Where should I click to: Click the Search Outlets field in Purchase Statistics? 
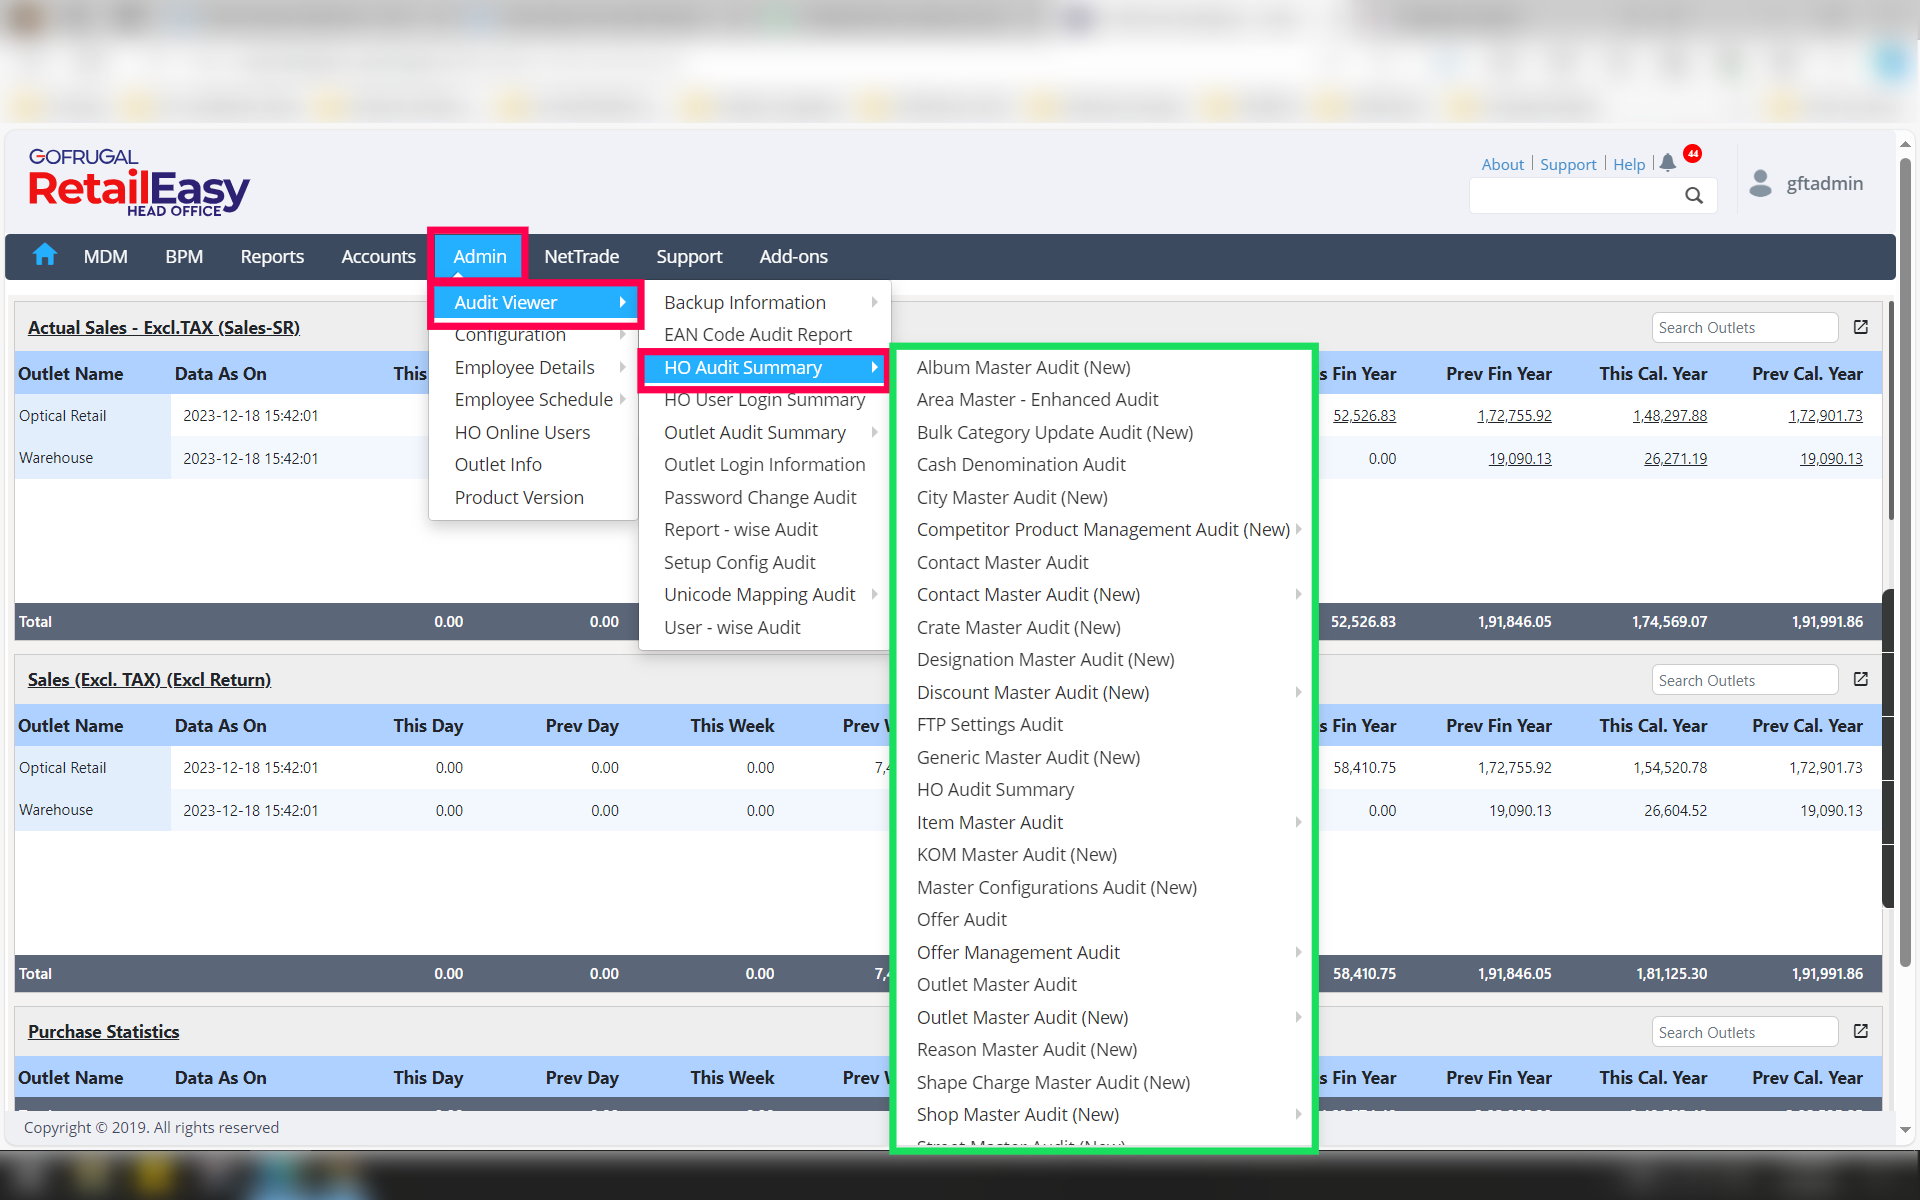[x=1743, y=1032]
